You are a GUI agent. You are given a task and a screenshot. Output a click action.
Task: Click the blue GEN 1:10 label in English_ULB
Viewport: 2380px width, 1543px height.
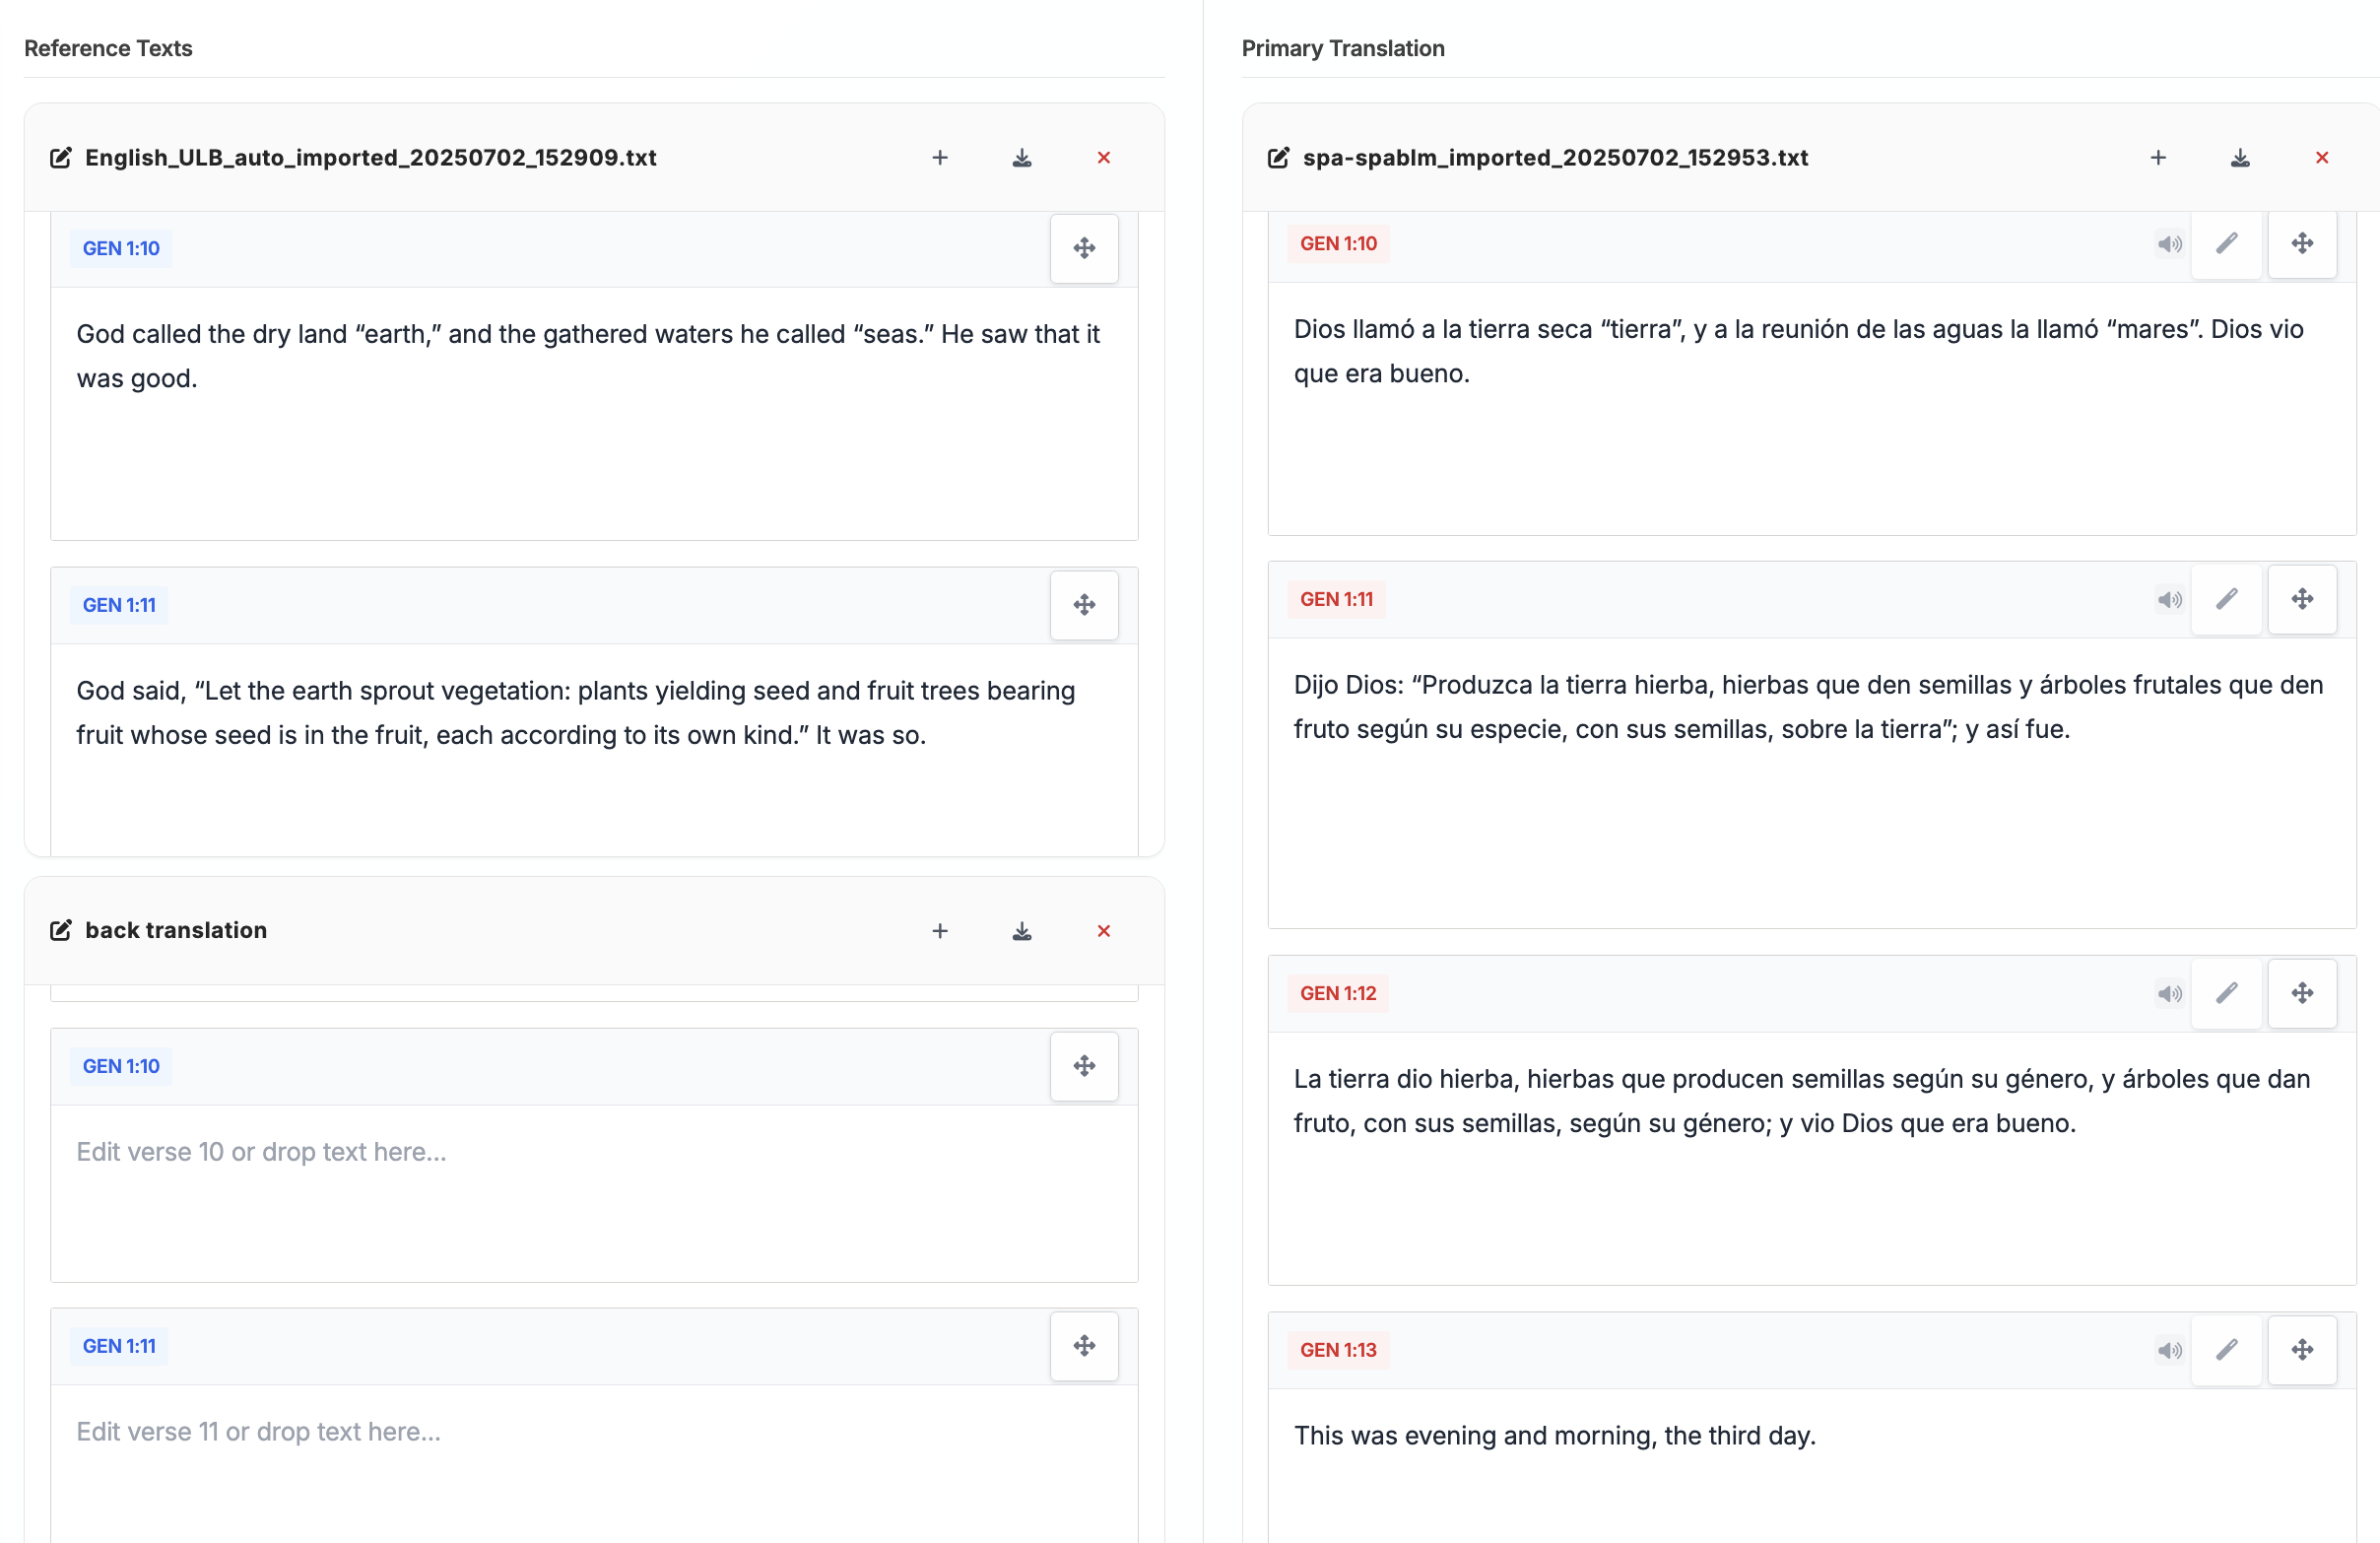coord(120,248)
